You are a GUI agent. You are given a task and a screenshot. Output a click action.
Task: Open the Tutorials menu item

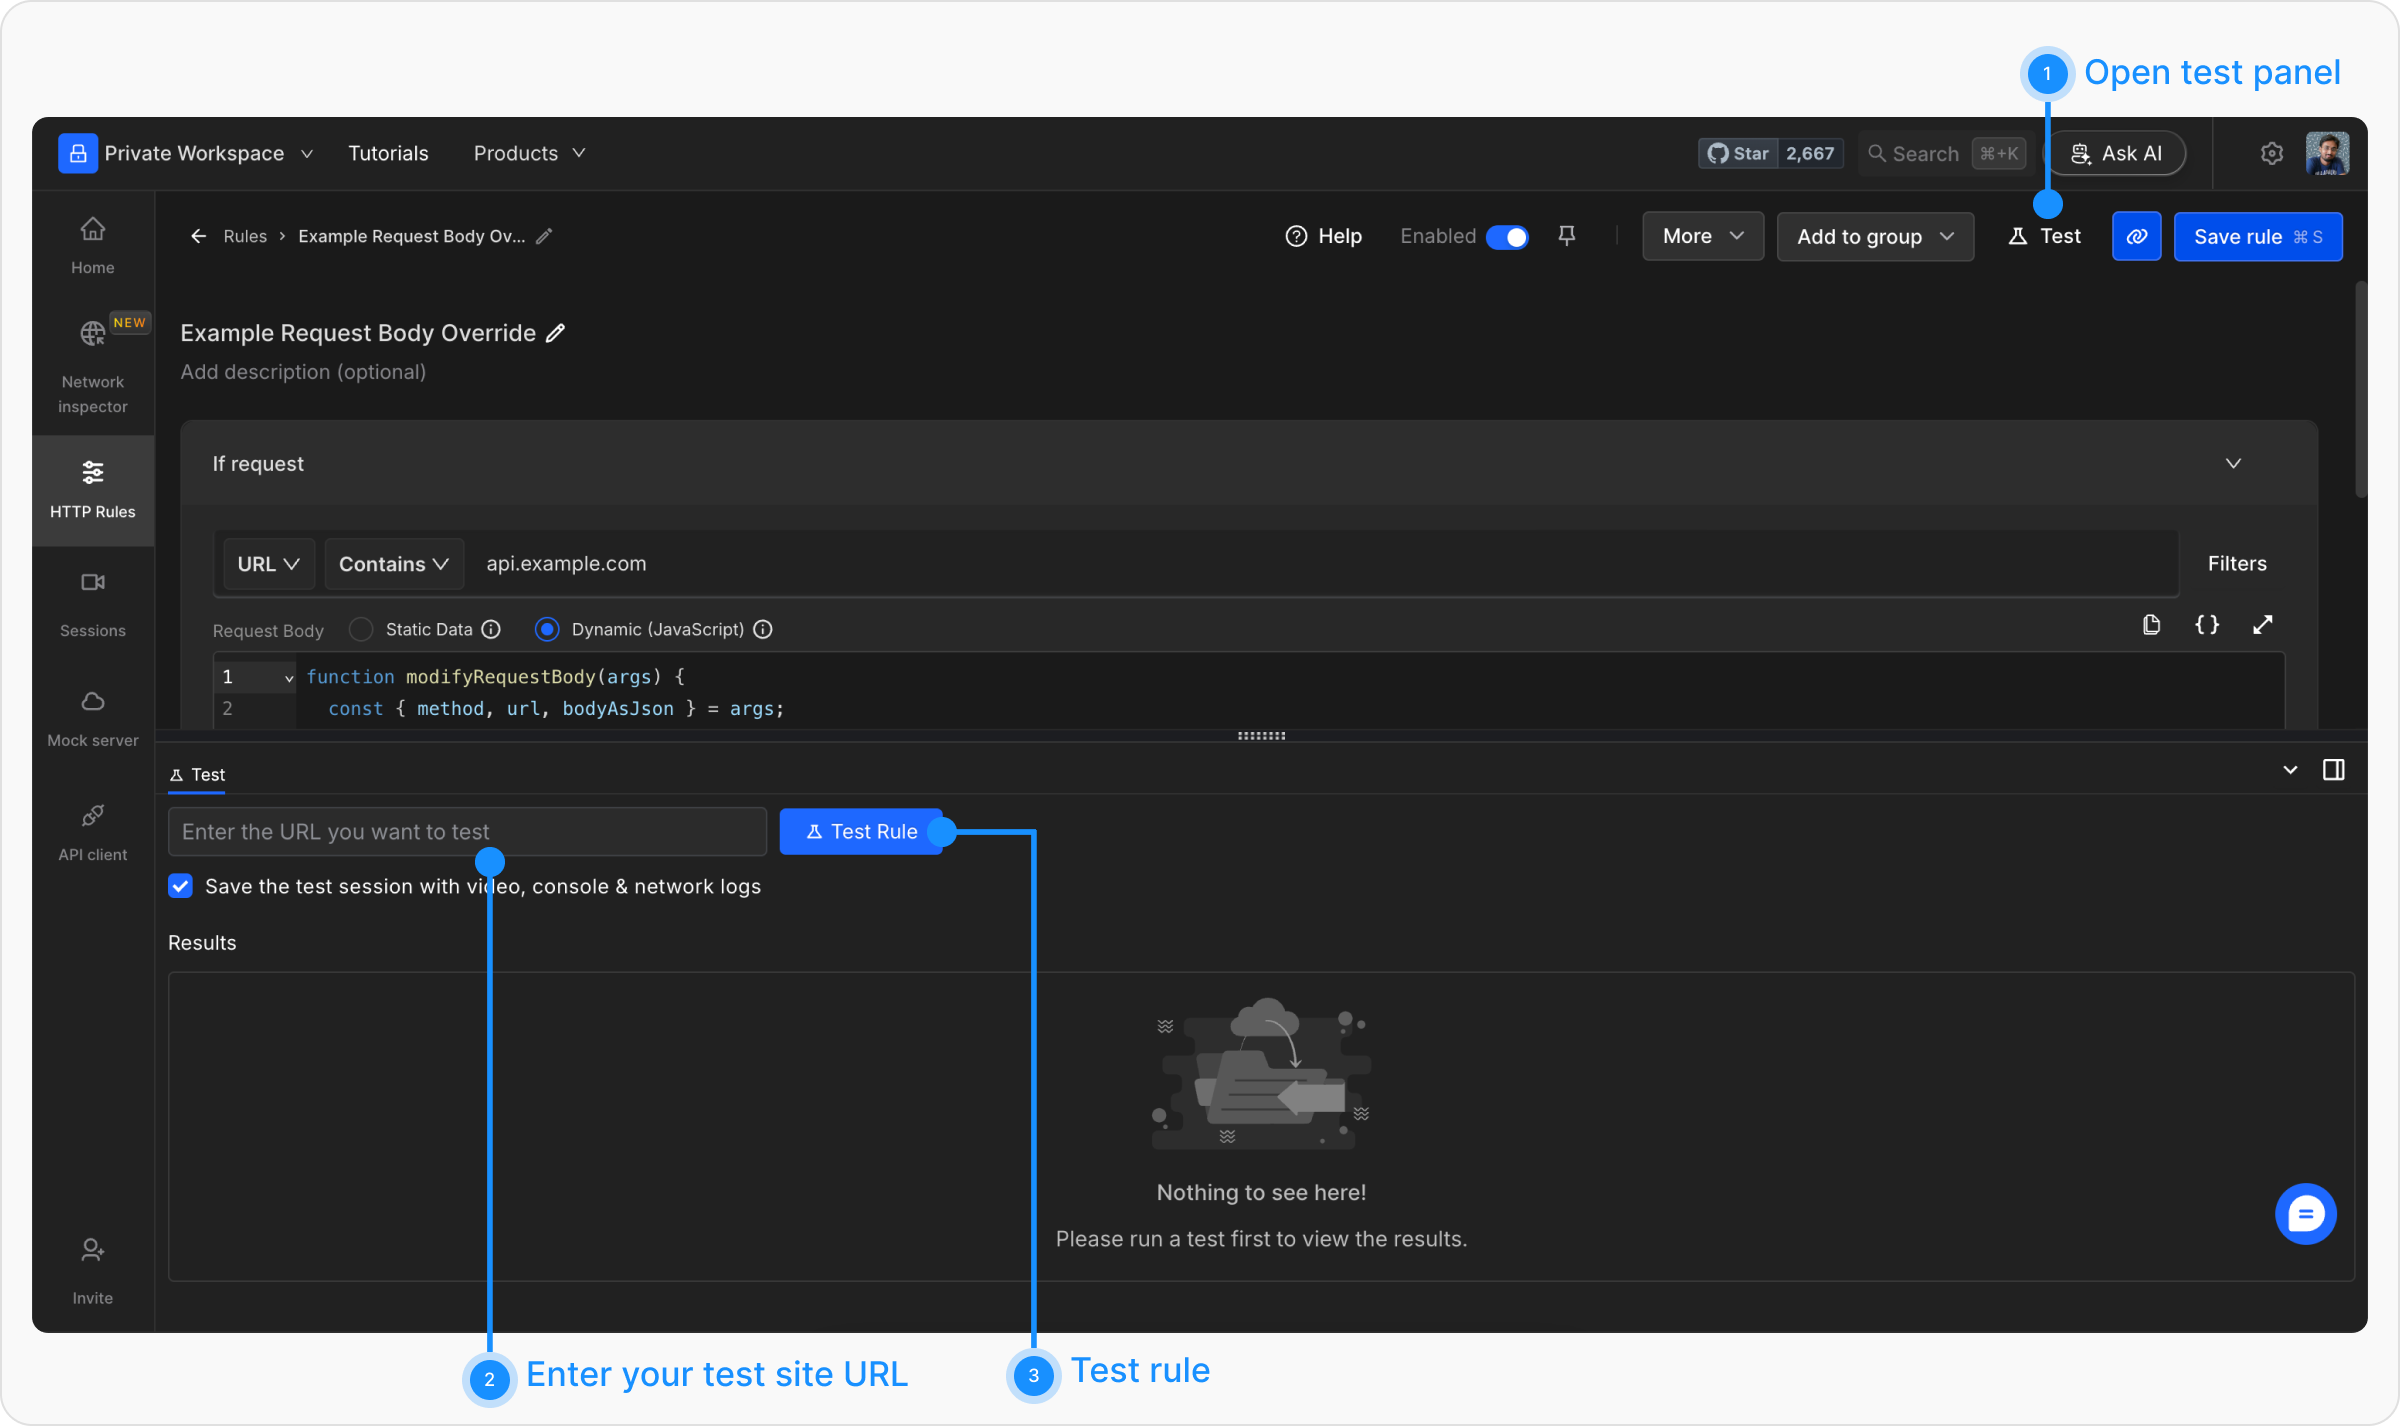pos(388,153)
